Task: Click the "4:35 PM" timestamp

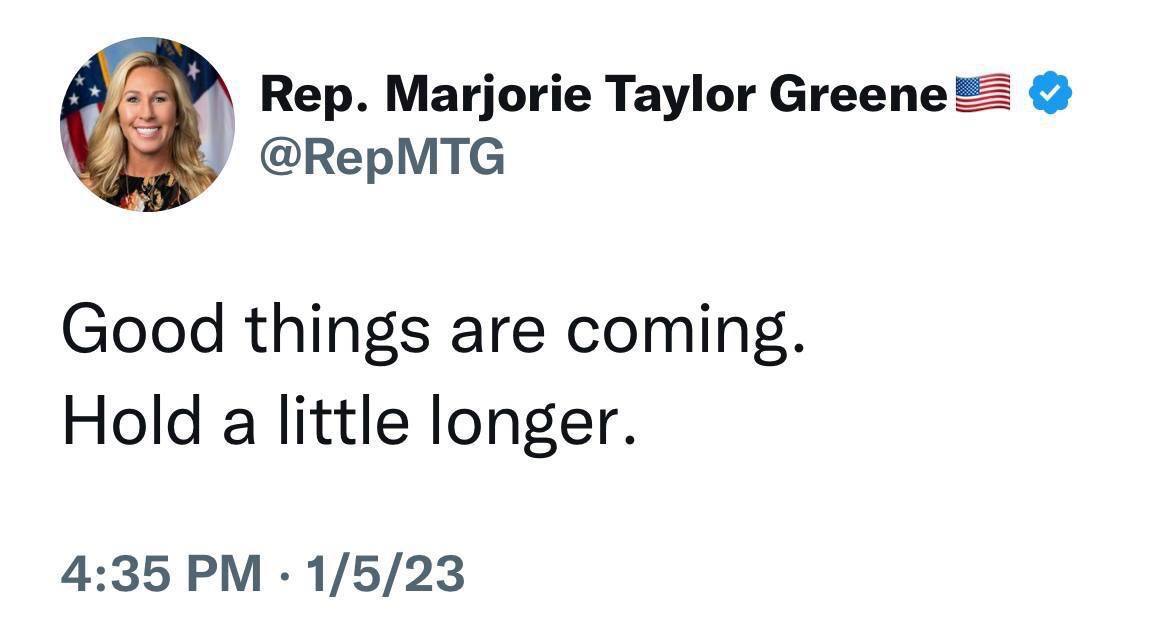Action: pos(160,574)
